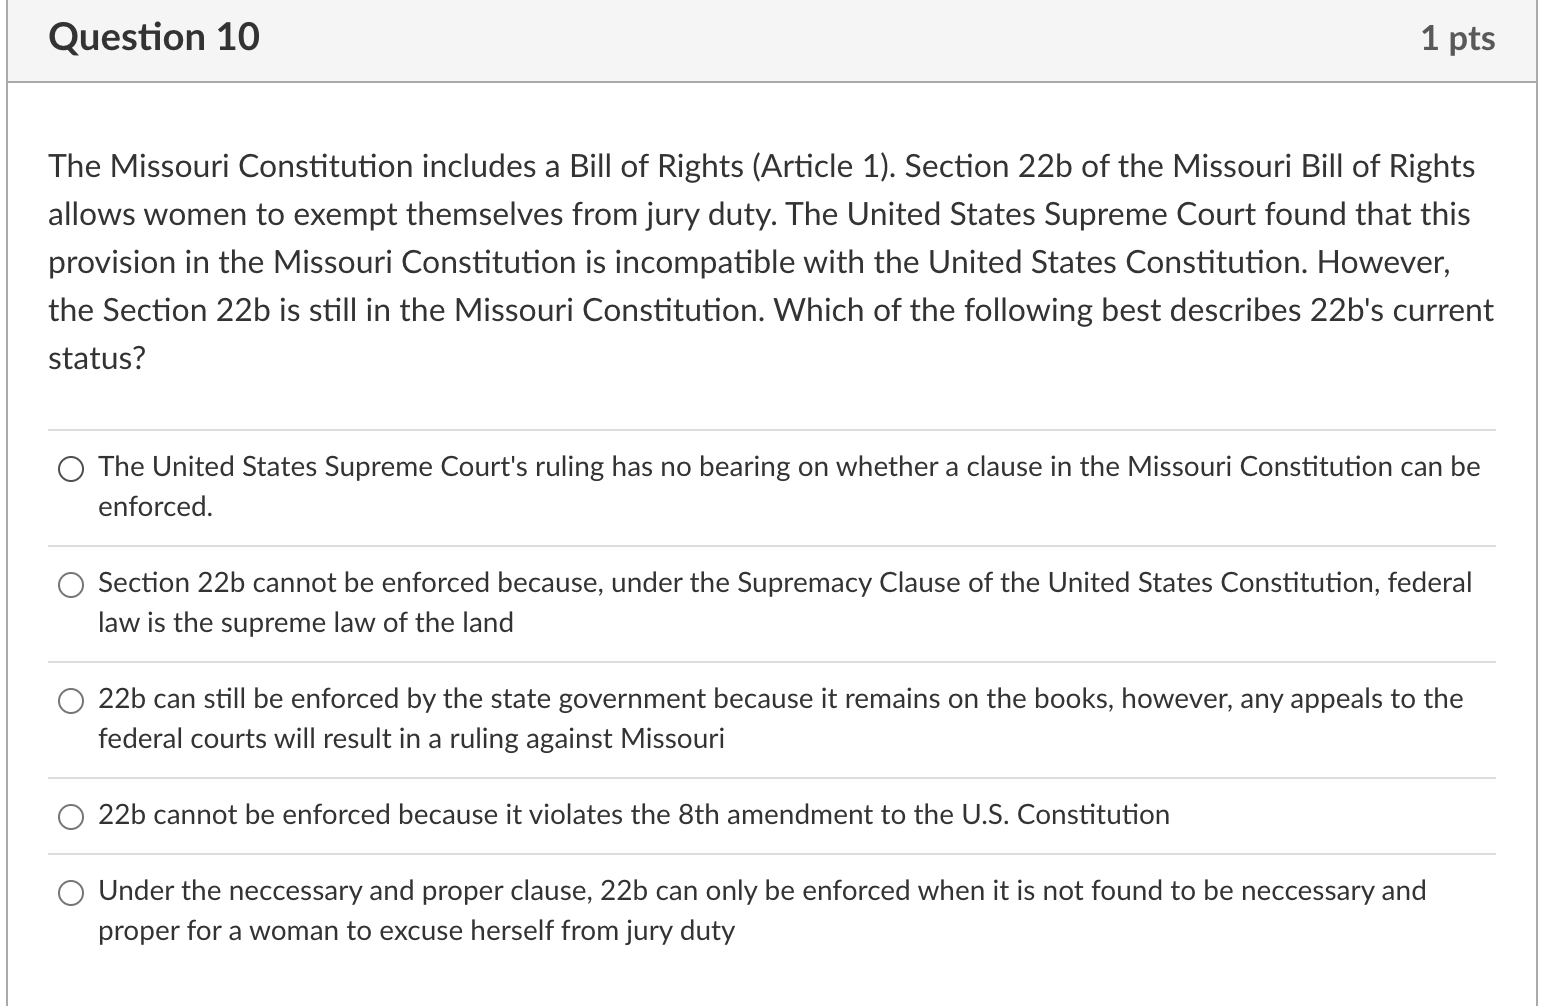Choose the first answer about no bearing
Viewport: 1546px width, 1006px height.
(x=70, y=467)
